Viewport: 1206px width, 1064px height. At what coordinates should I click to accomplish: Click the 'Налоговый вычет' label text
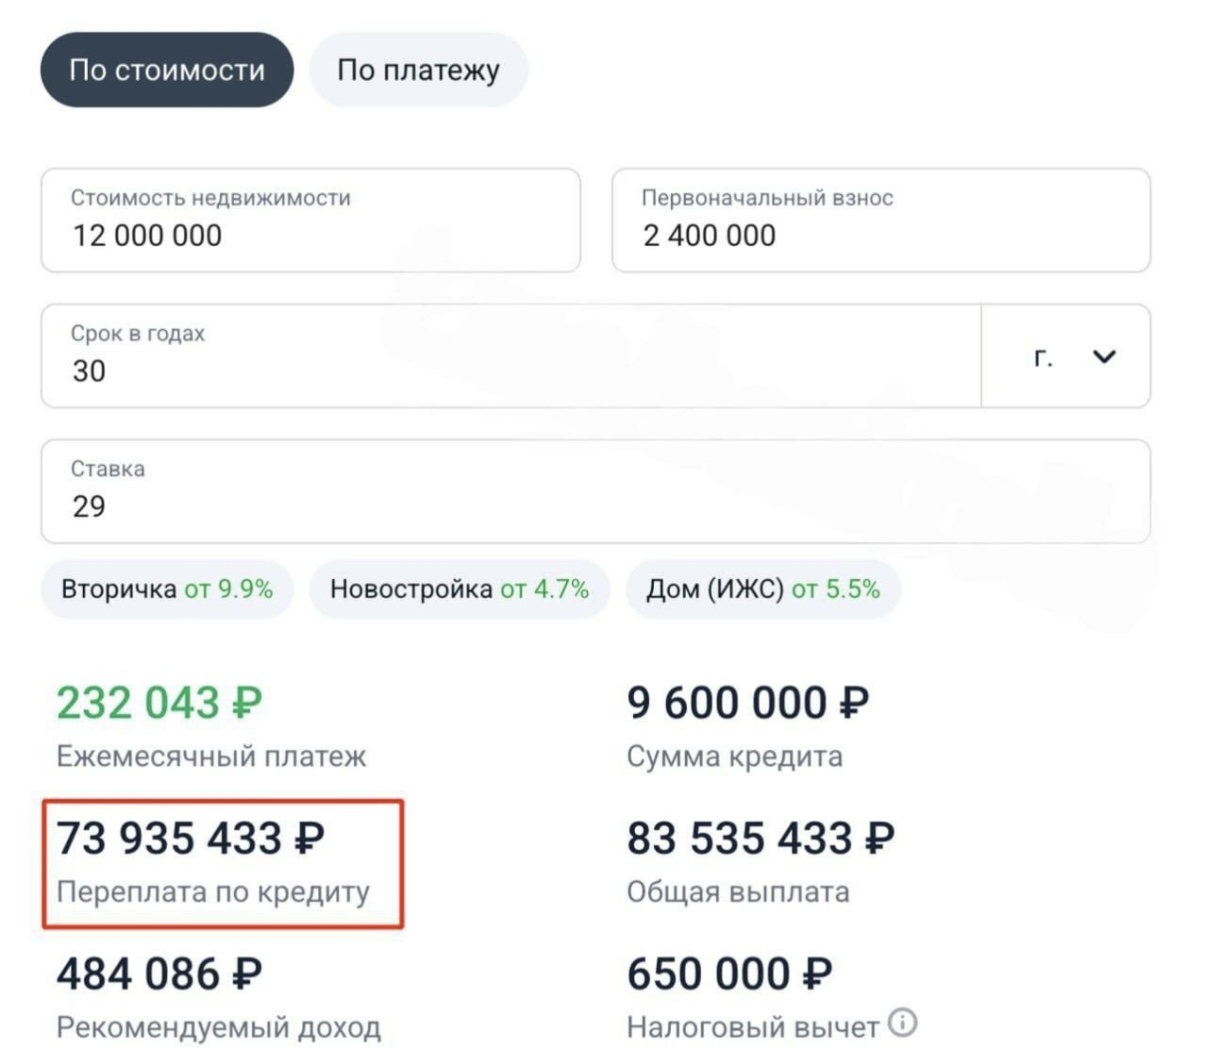pos(752,1027)
